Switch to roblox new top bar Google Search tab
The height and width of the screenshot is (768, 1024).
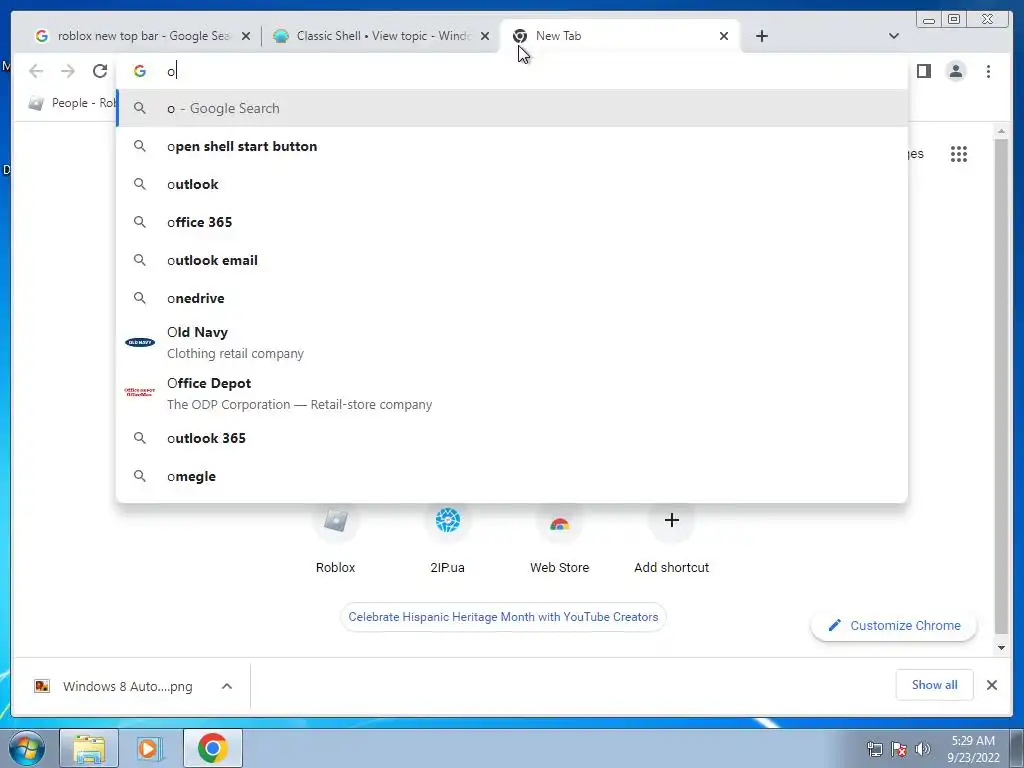(x=143, y=36)
